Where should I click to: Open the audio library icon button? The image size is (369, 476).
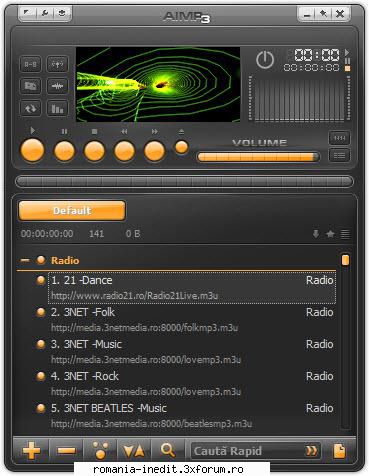pyautogui.click(x=31, y=86)
